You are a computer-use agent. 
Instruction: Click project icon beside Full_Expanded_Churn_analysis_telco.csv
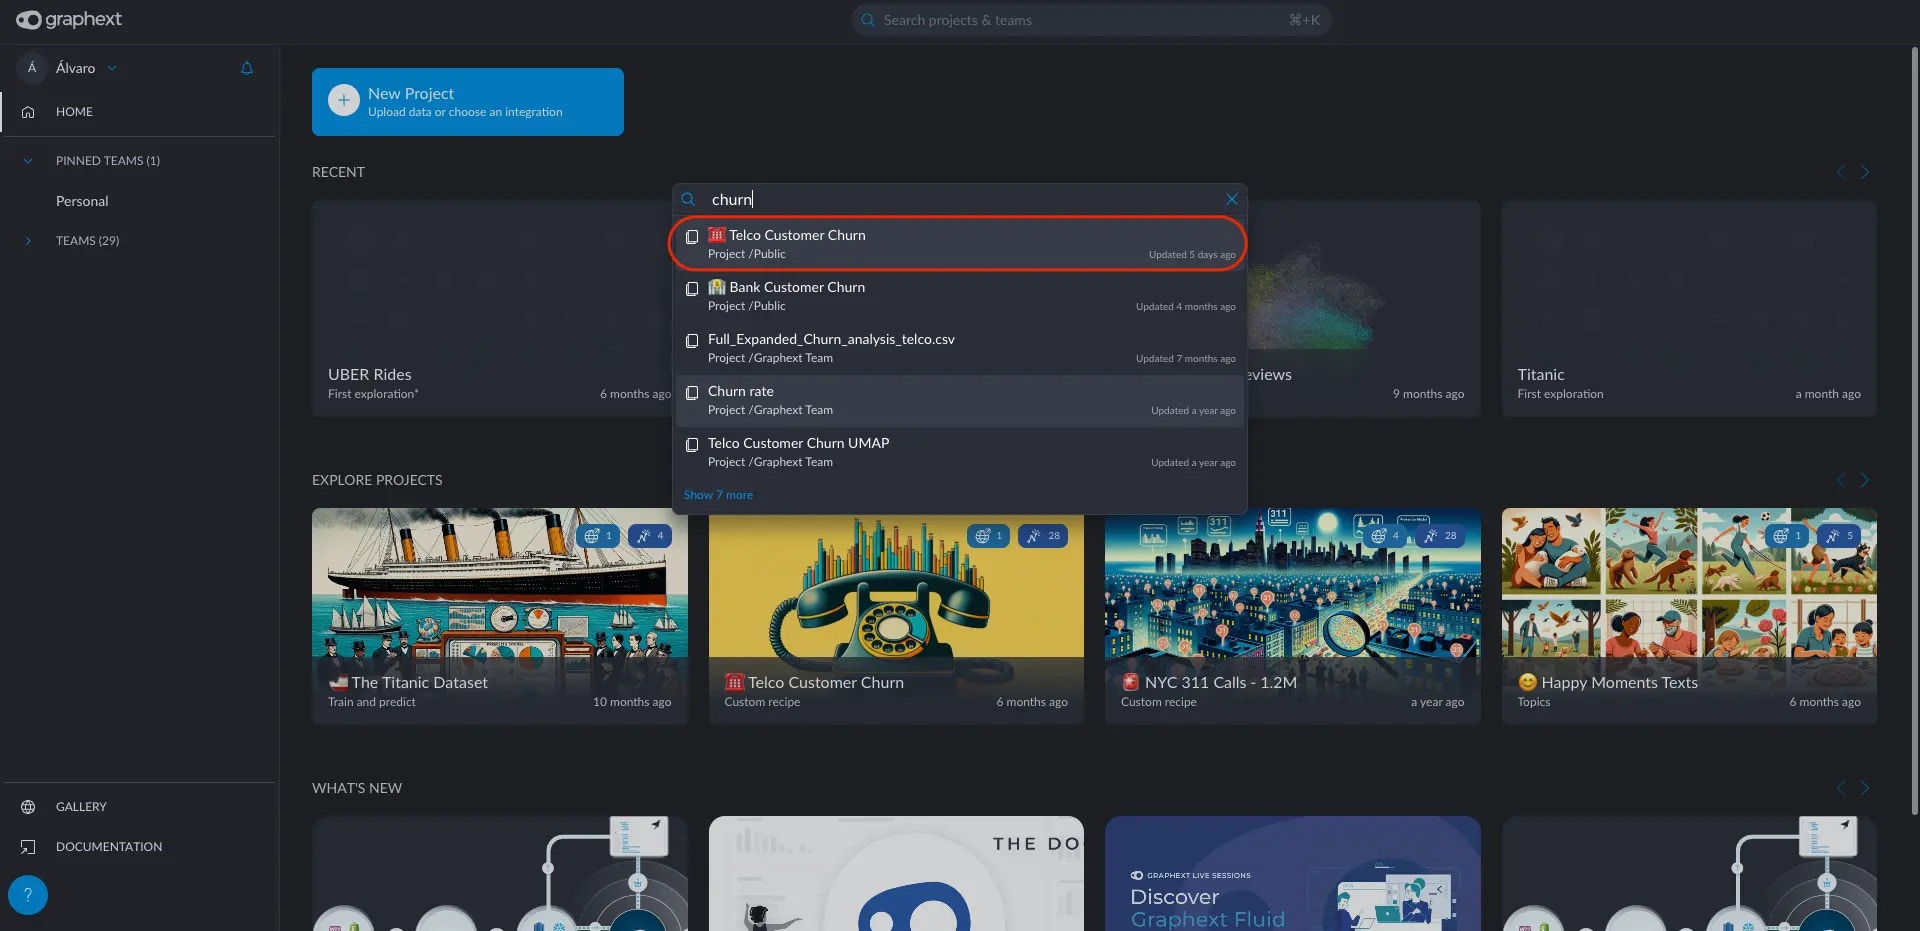coord(692,341)
